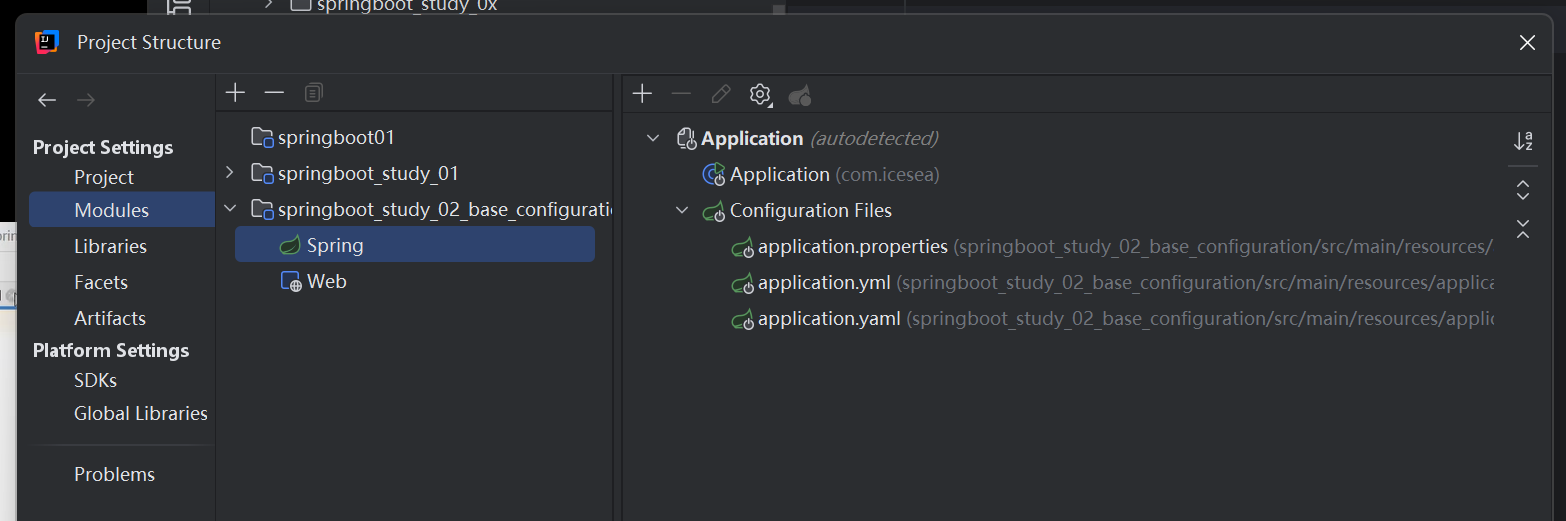
Task: Open the Artifacts settings section
Action: click(110, 318)
